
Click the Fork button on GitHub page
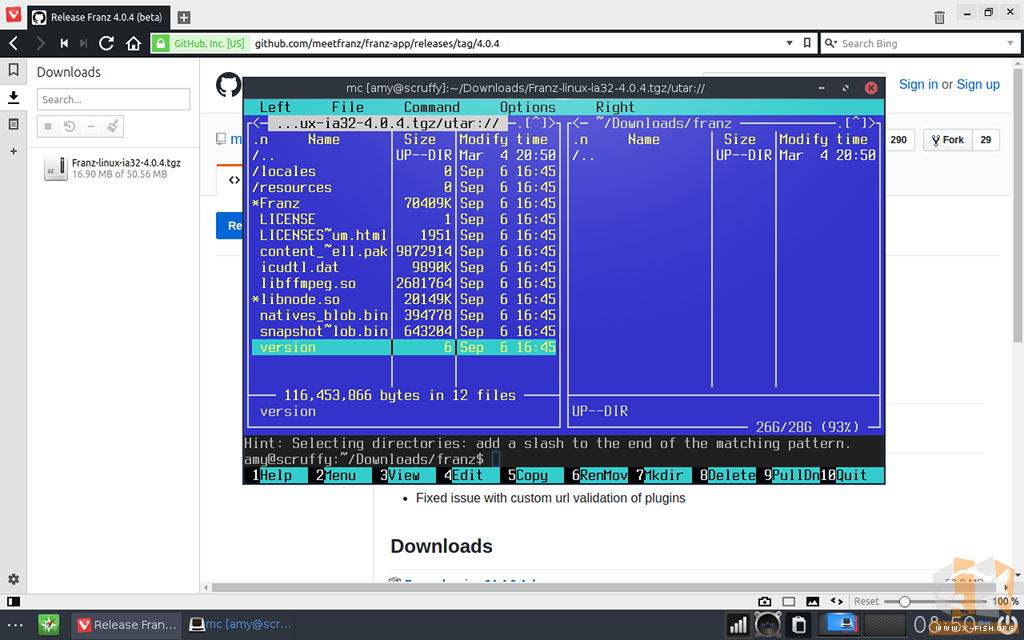tap(948, 140)
